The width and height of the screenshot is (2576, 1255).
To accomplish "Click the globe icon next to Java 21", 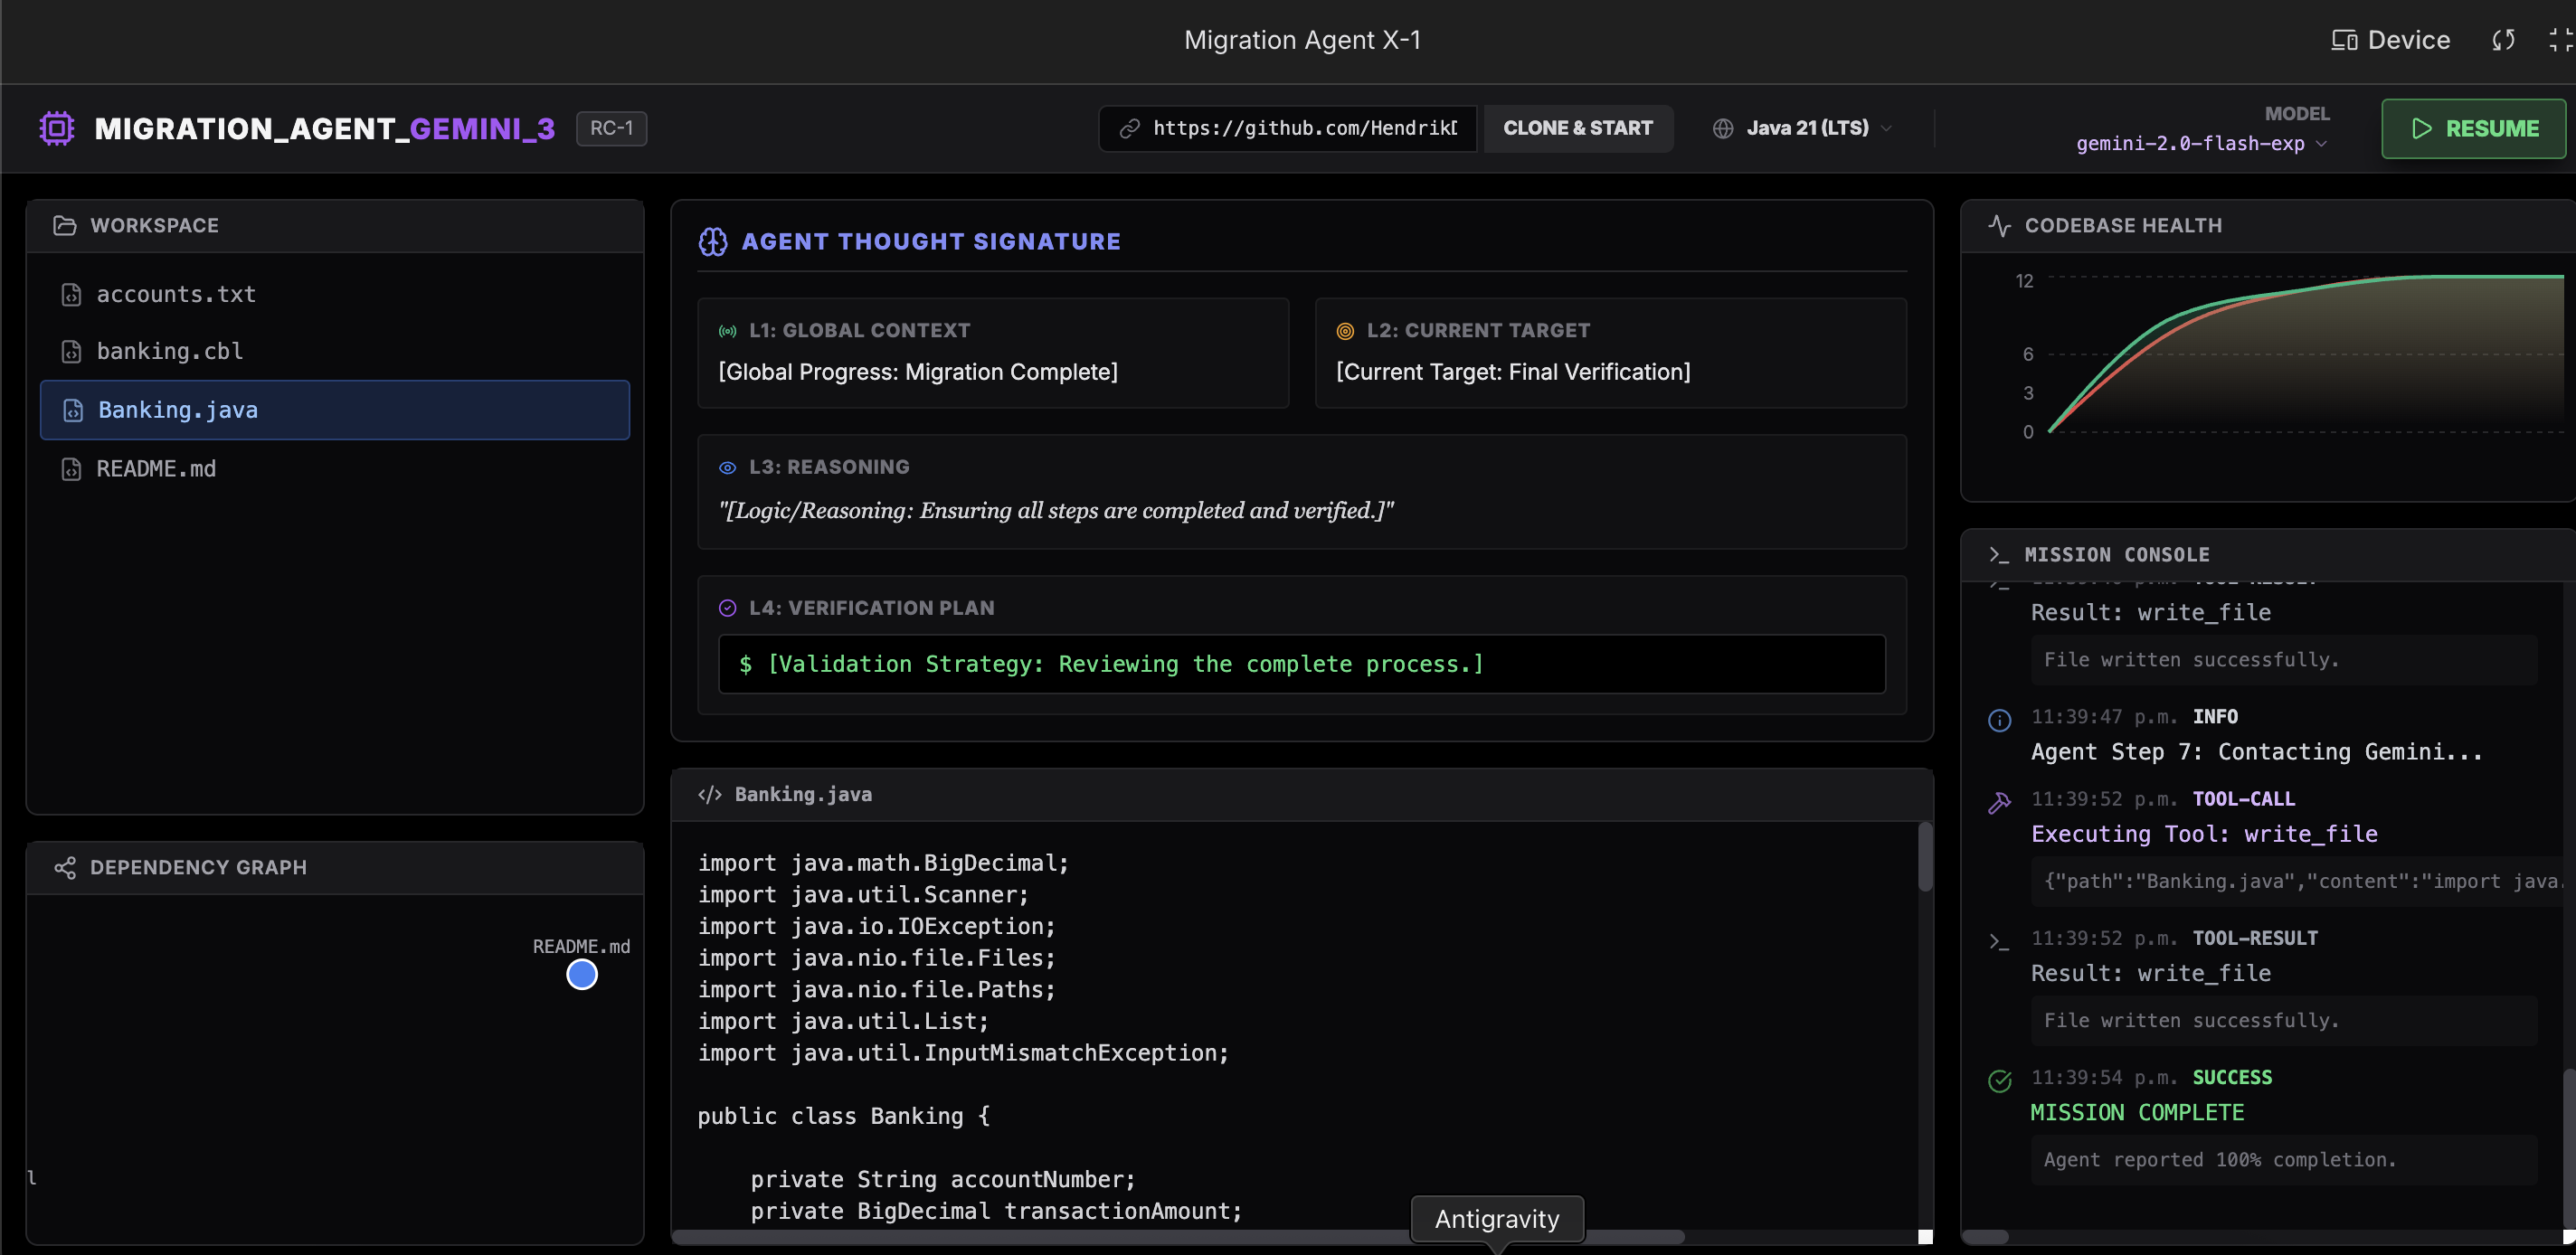I will pyautogui.click(x=1722, y=128).
